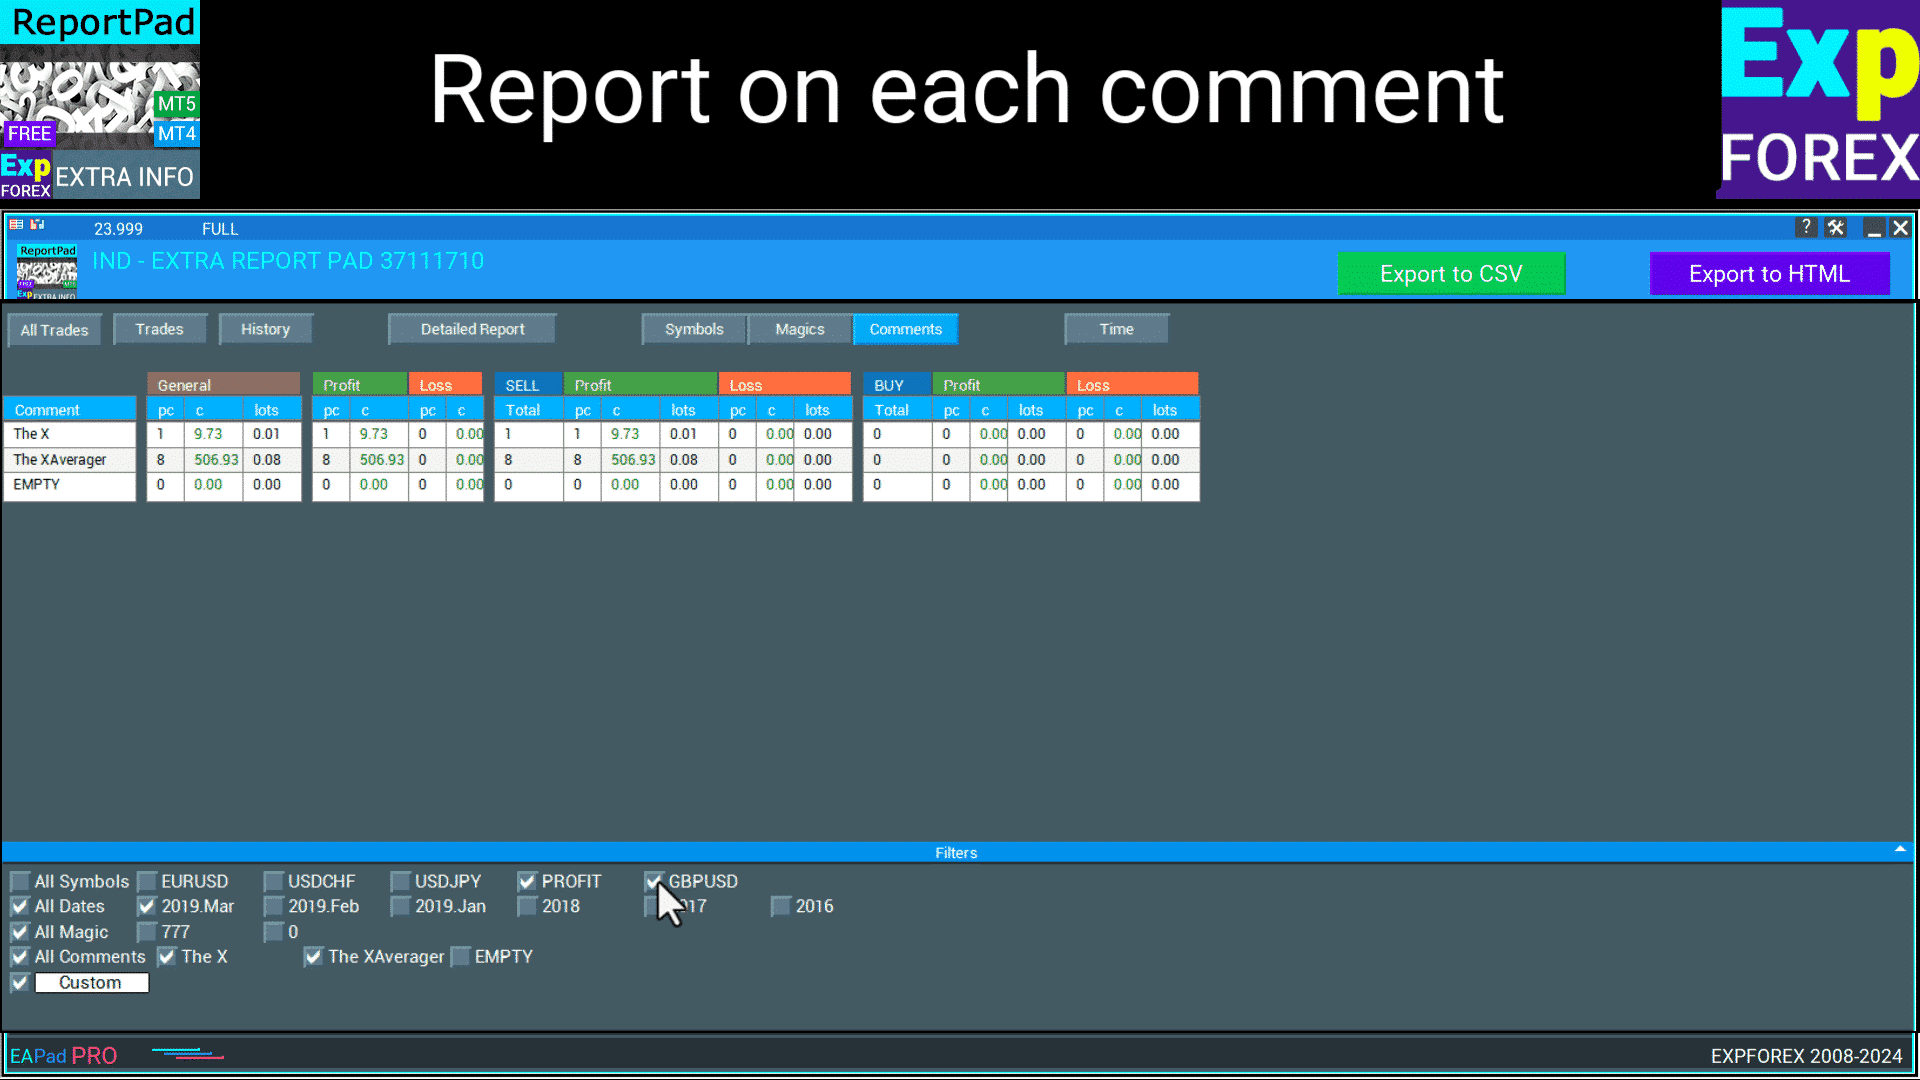Uncheck the All Comments filter

tap(20, 957)
